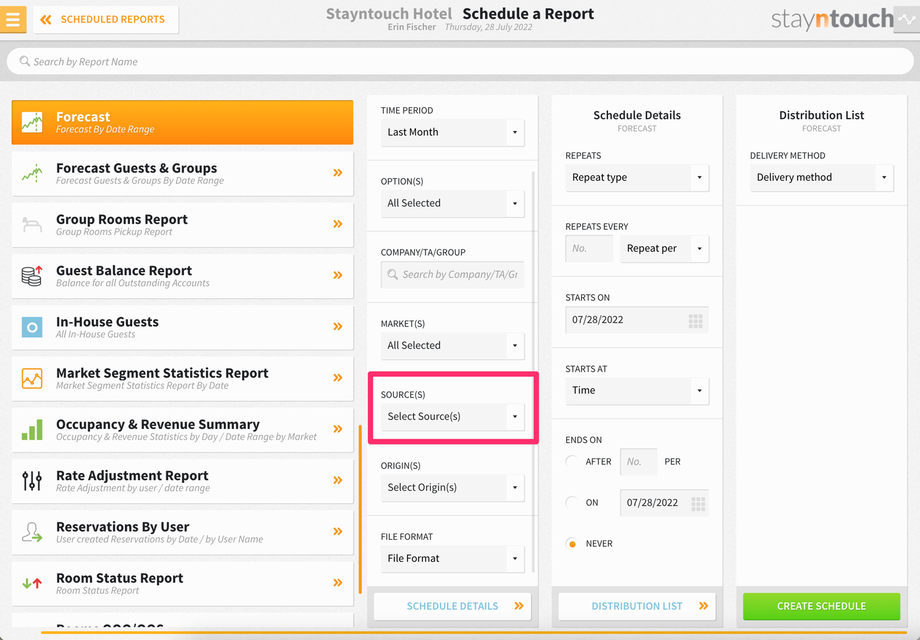920x640 pixels.
Task: Click the Ends On After number field
Action: point(638,462)
